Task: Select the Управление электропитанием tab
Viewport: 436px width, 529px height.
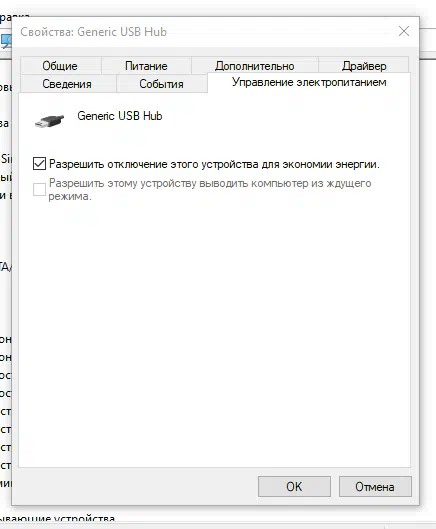Action: [309, 82]
